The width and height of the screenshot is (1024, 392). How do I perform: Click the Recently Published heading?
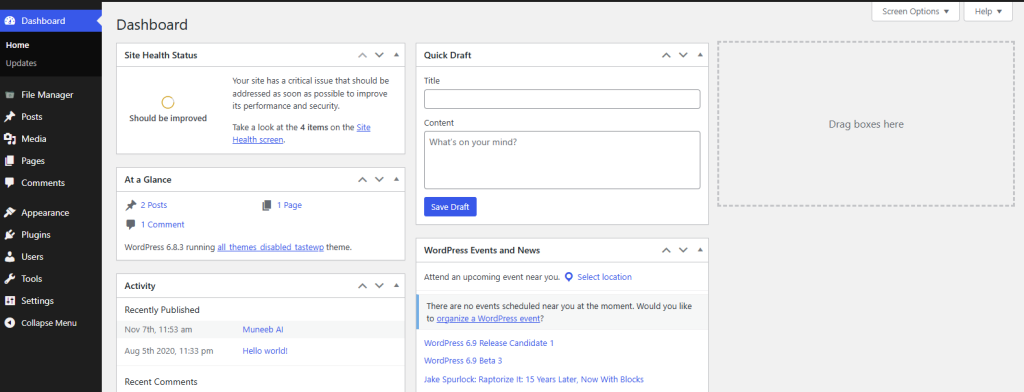(162, 310)
